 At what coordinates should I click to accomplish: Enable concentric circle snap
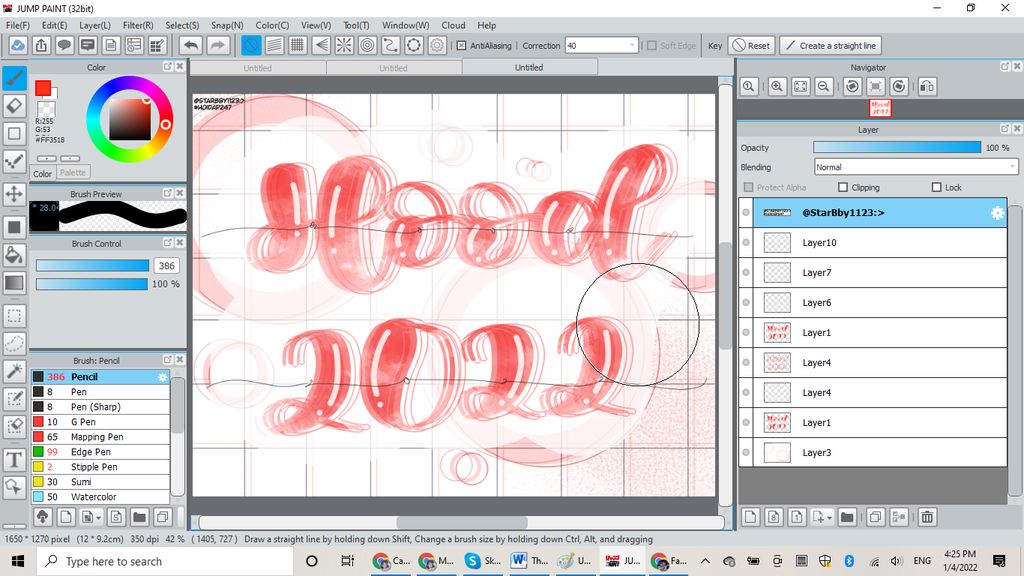point(368,46)
